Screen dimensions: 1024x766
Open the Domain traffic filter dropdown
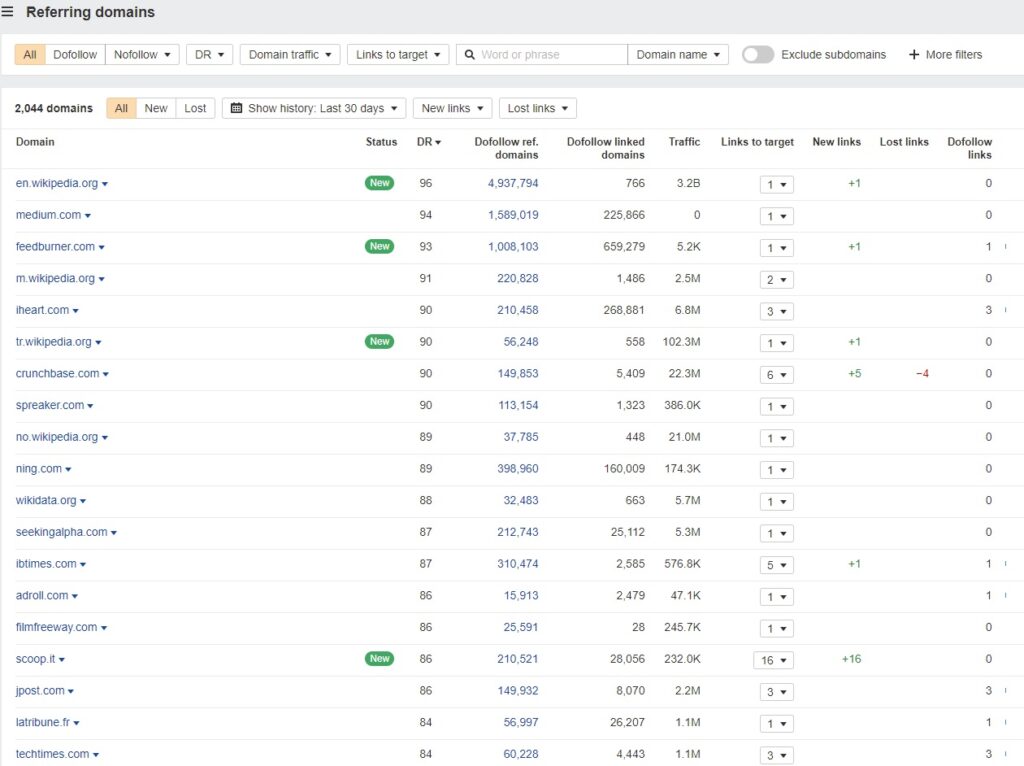point(290,55)
